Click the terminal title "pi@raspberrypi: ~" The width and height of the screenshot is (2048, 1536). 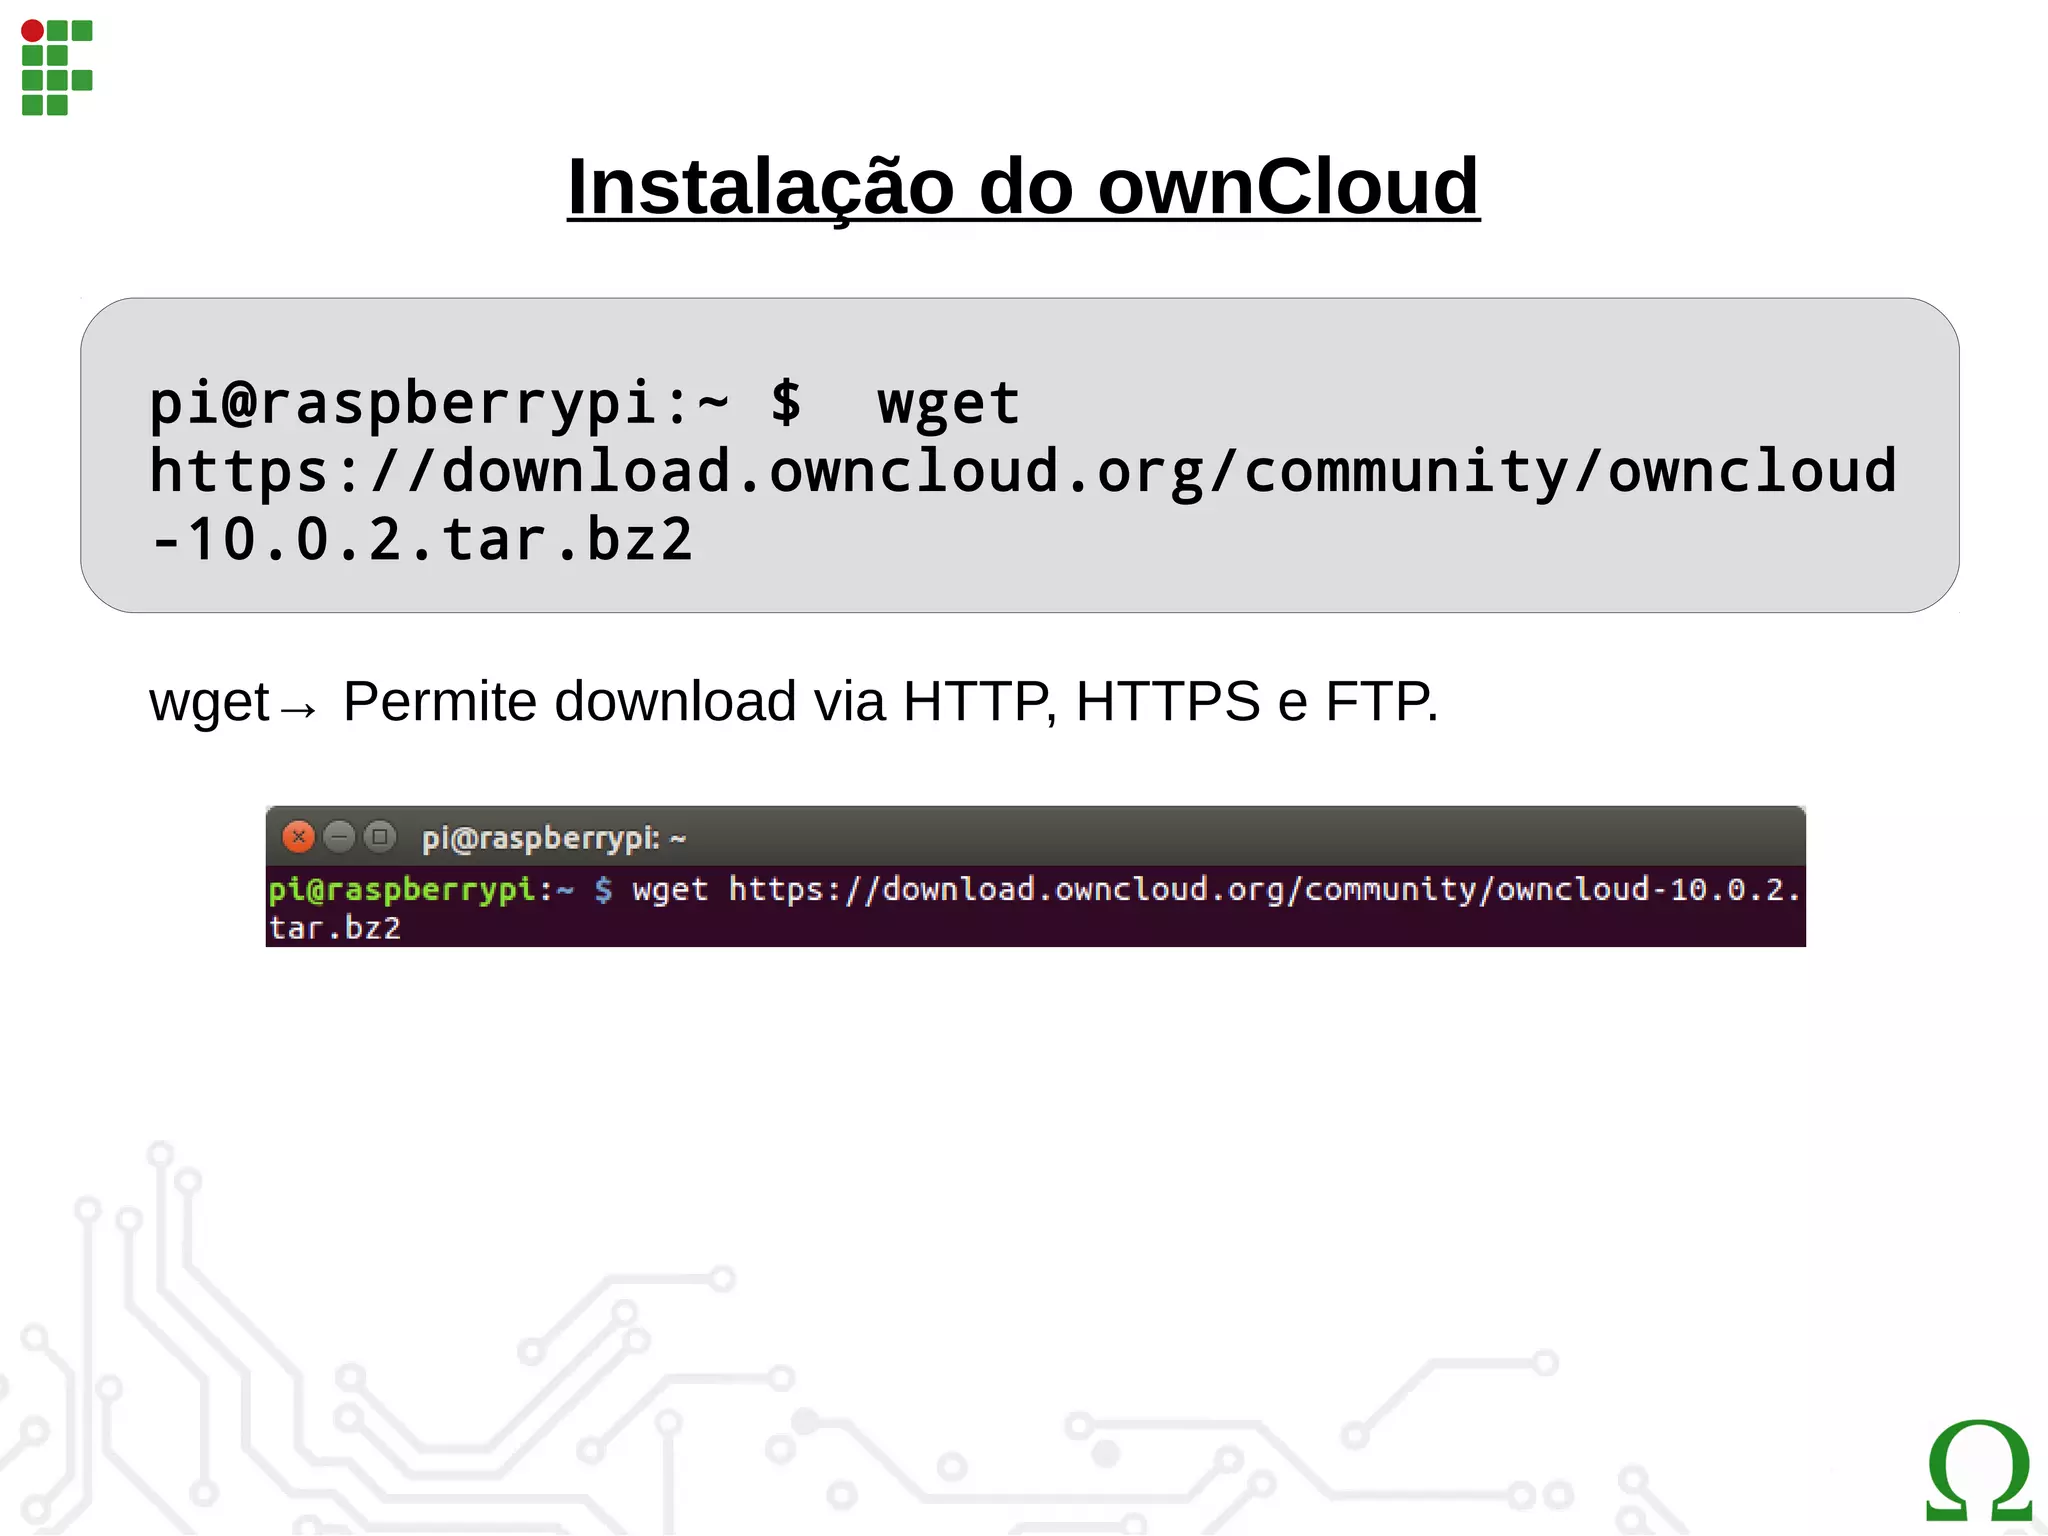[x=554, y=838]
